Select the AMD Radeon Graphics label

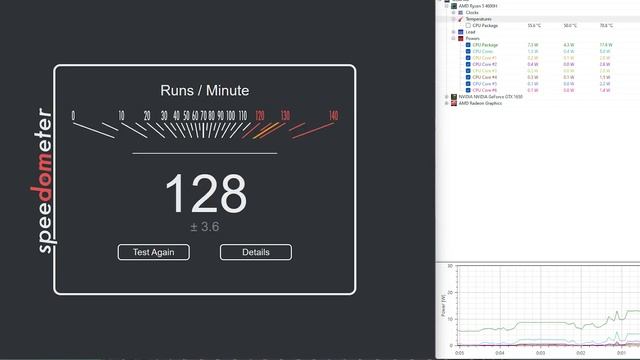tap(480, 103)
